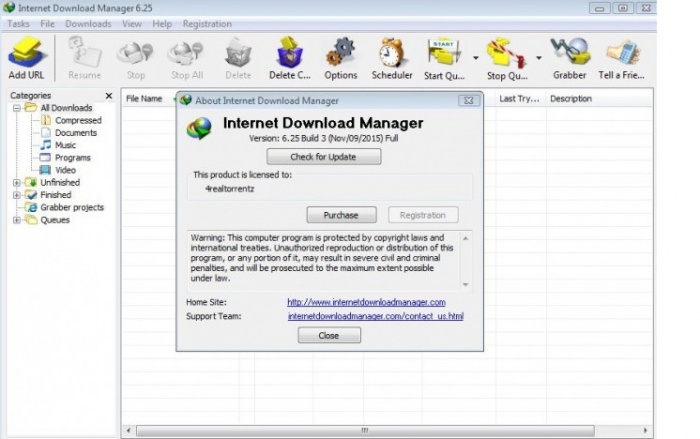Screen dimensions: 700x439
Task: Select the Documents category
Action: [75, 133]
